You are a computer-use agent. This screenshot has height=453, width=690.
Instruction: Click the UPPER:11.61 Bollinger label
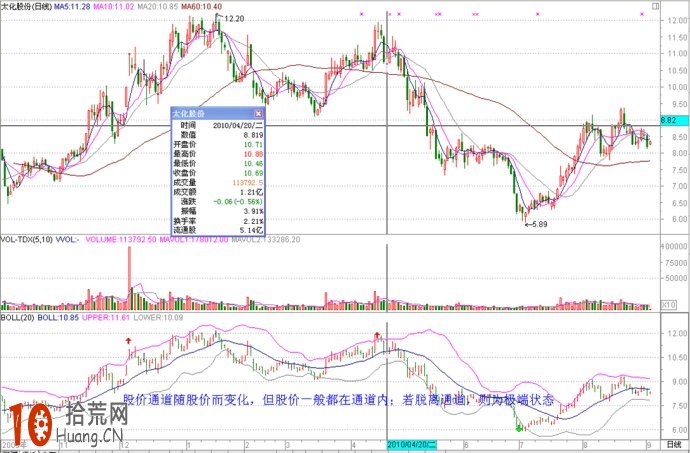[x=106, y=317]
